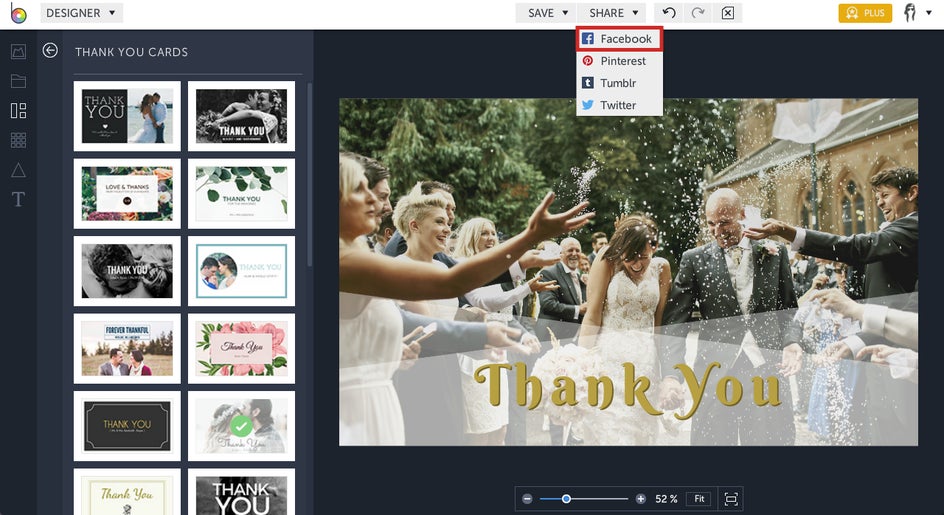Click the clear canvas X icon
Image resolution: width=944 pixels, height=515 pixels.
[727, 13]
